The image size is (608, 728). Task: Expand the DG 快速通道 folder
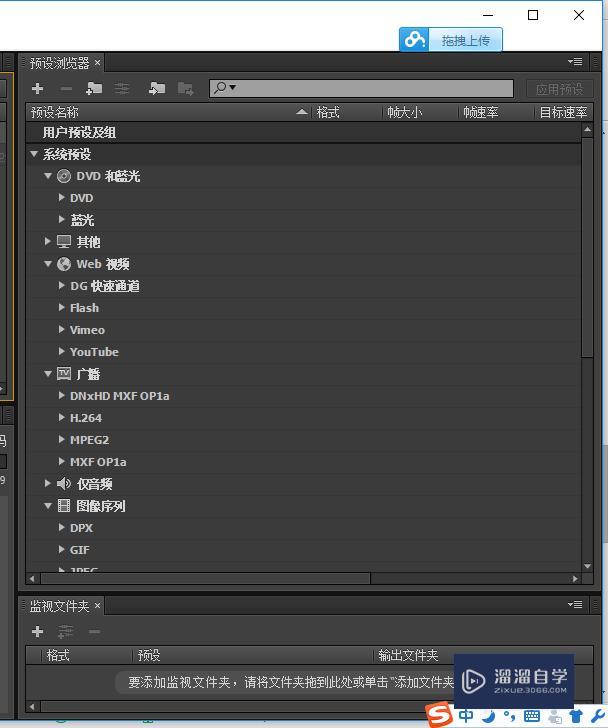pos(61,286)
